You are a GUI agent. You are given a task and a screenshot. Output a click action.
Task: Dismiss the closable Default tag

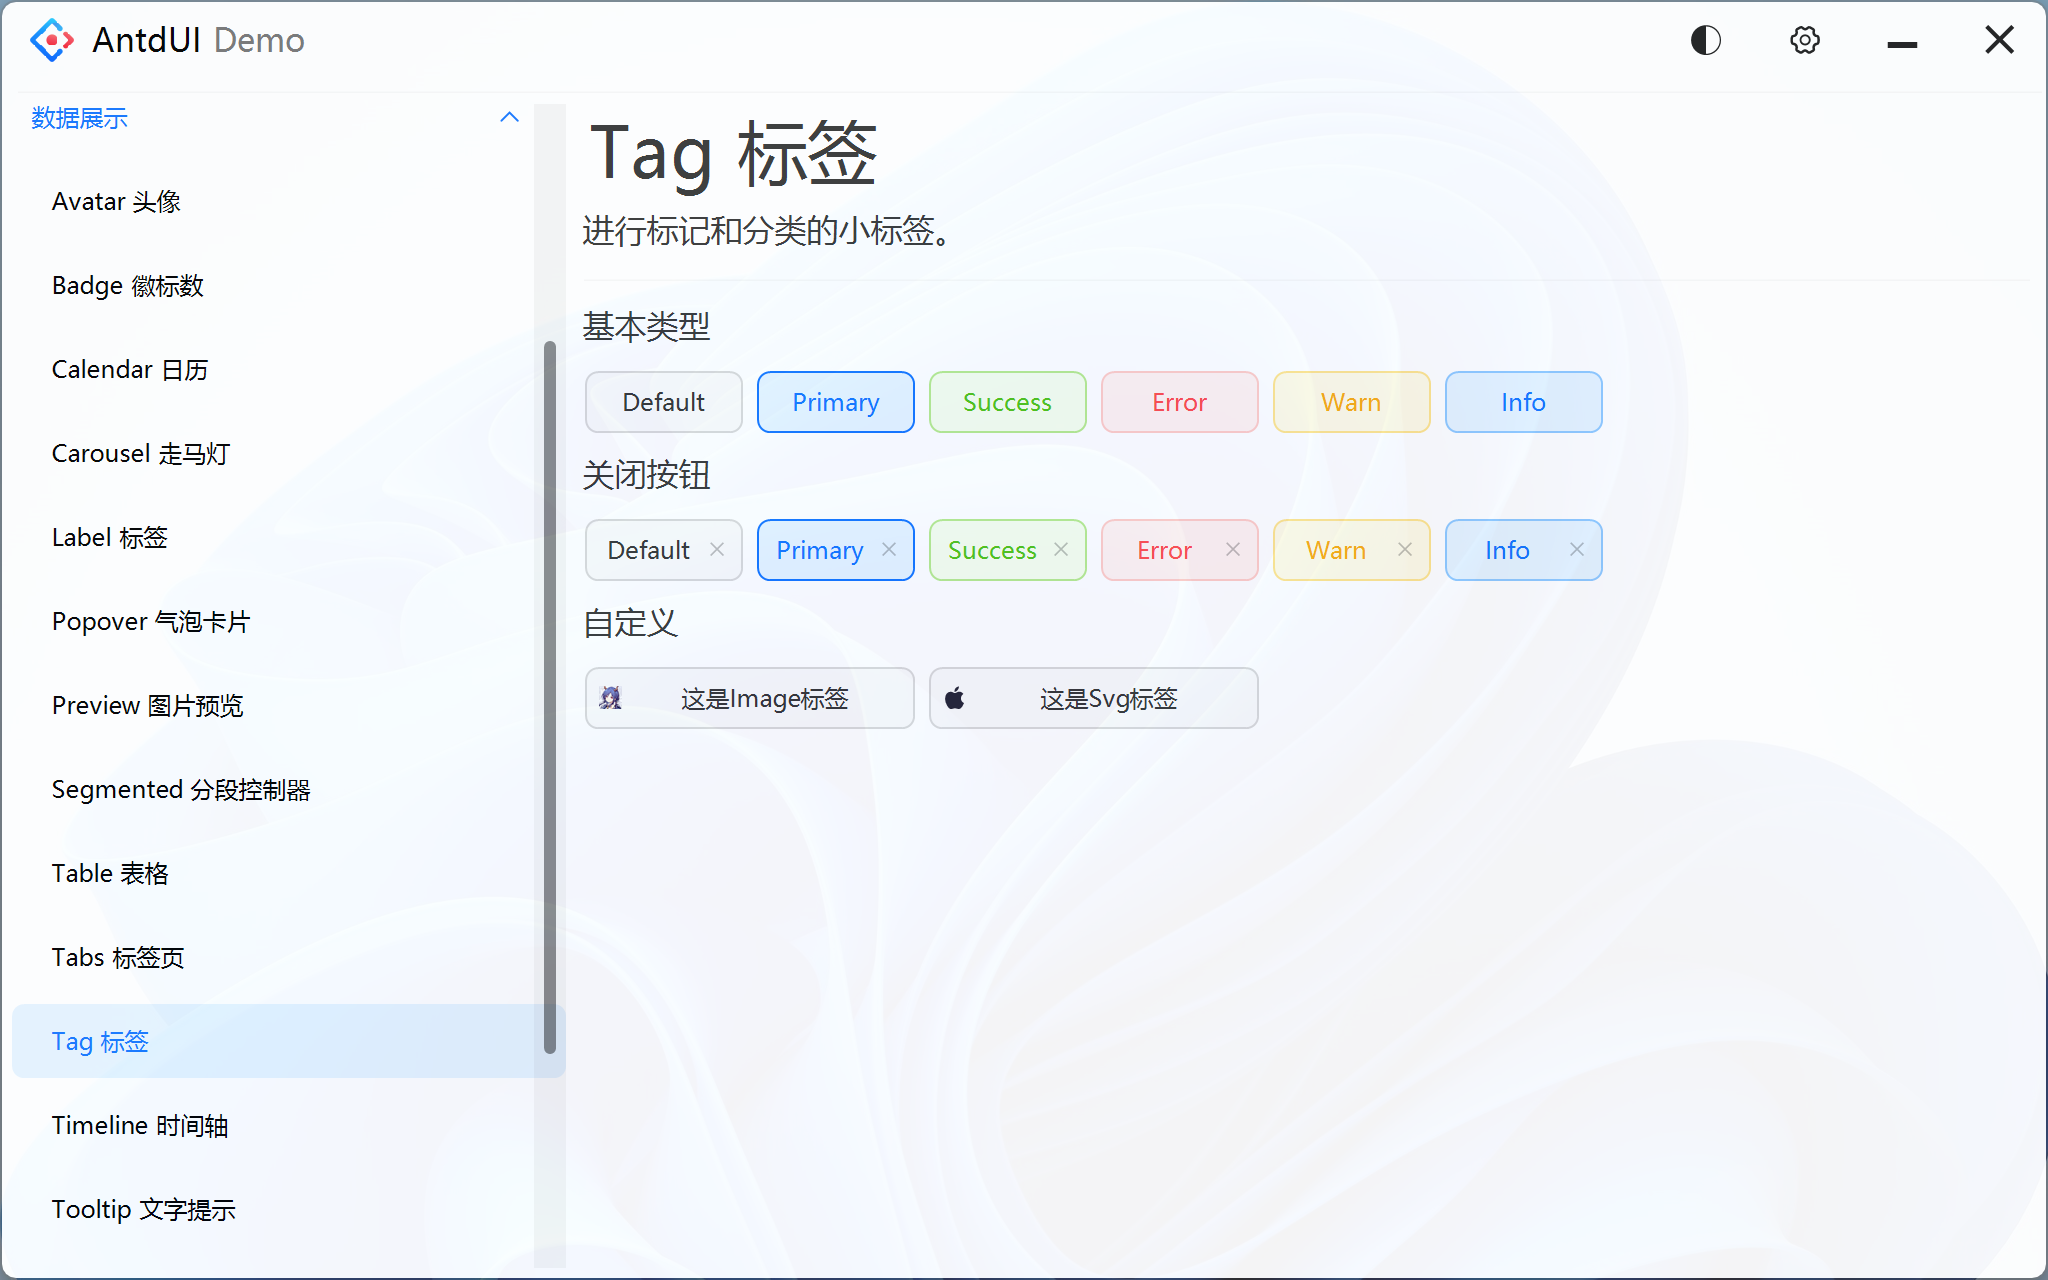click(x=716, y=549)
